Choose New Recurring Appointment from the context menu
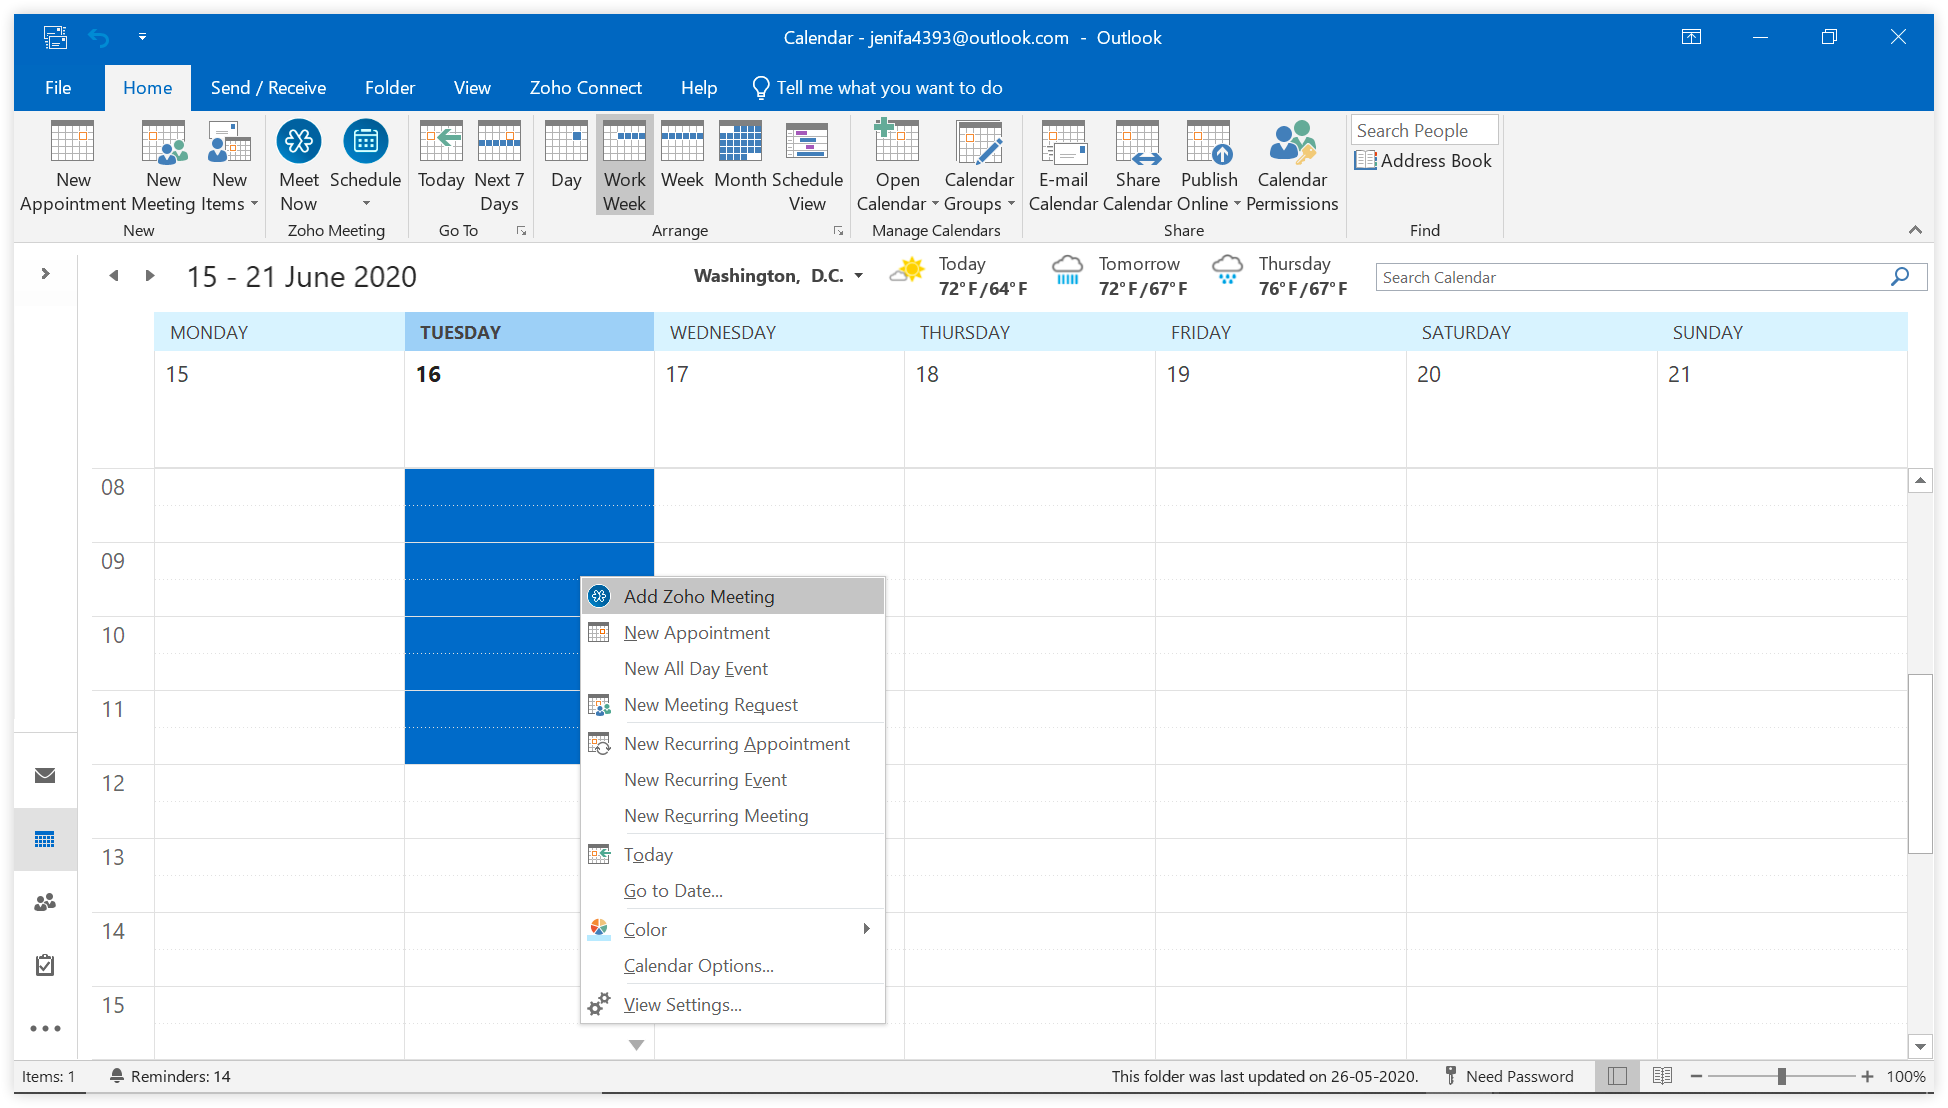The height and width of the screenshot is (1108, 1948). tap(736, 743)
